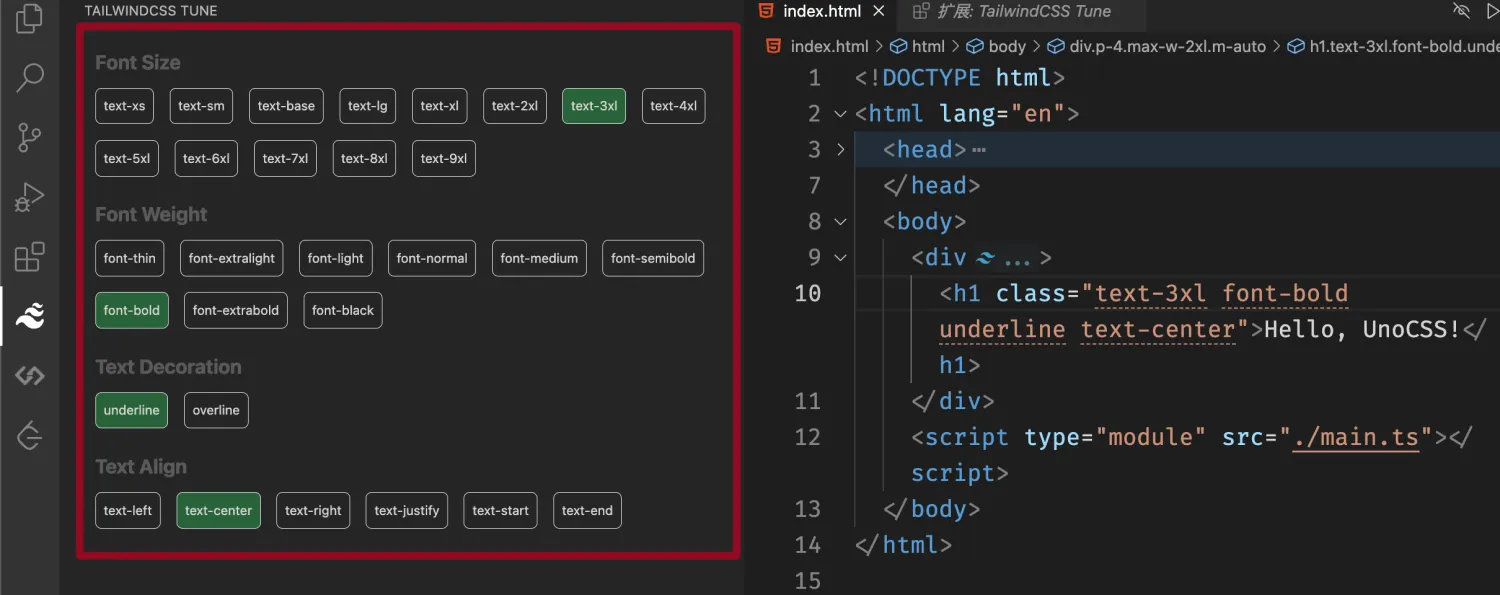
Task: Click the body breadcrumb item
Action: click(1006, 46)
